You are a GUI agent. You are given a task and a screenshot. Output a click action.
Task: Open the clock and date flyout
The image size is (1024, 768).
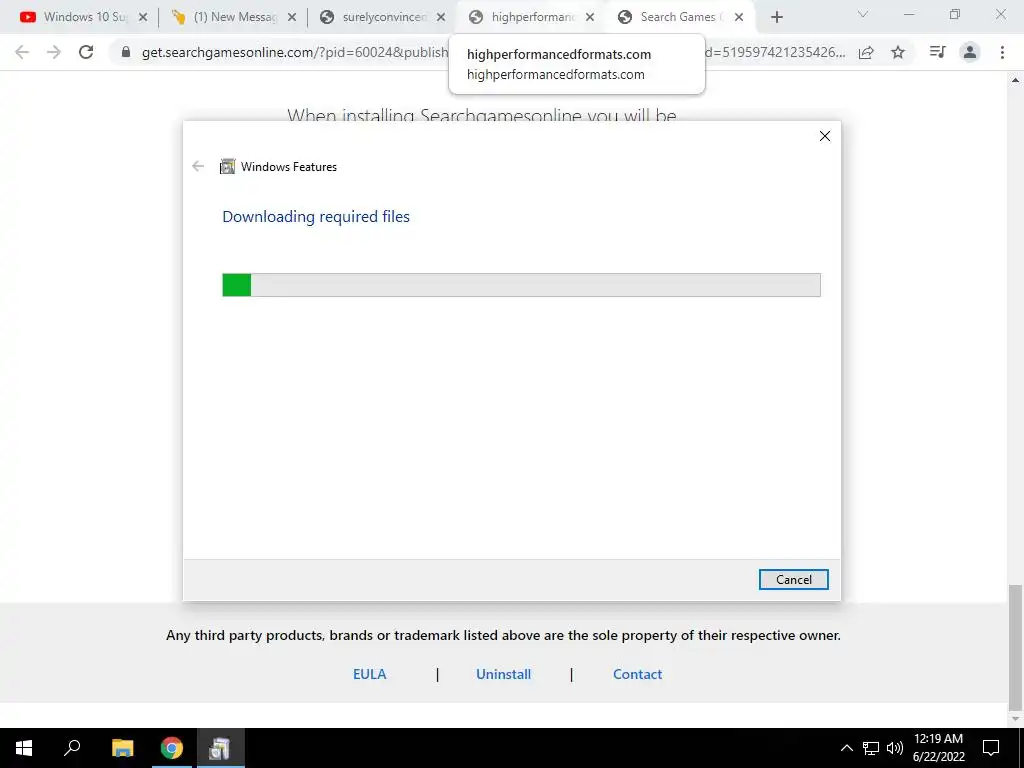[x=938, y=748]
